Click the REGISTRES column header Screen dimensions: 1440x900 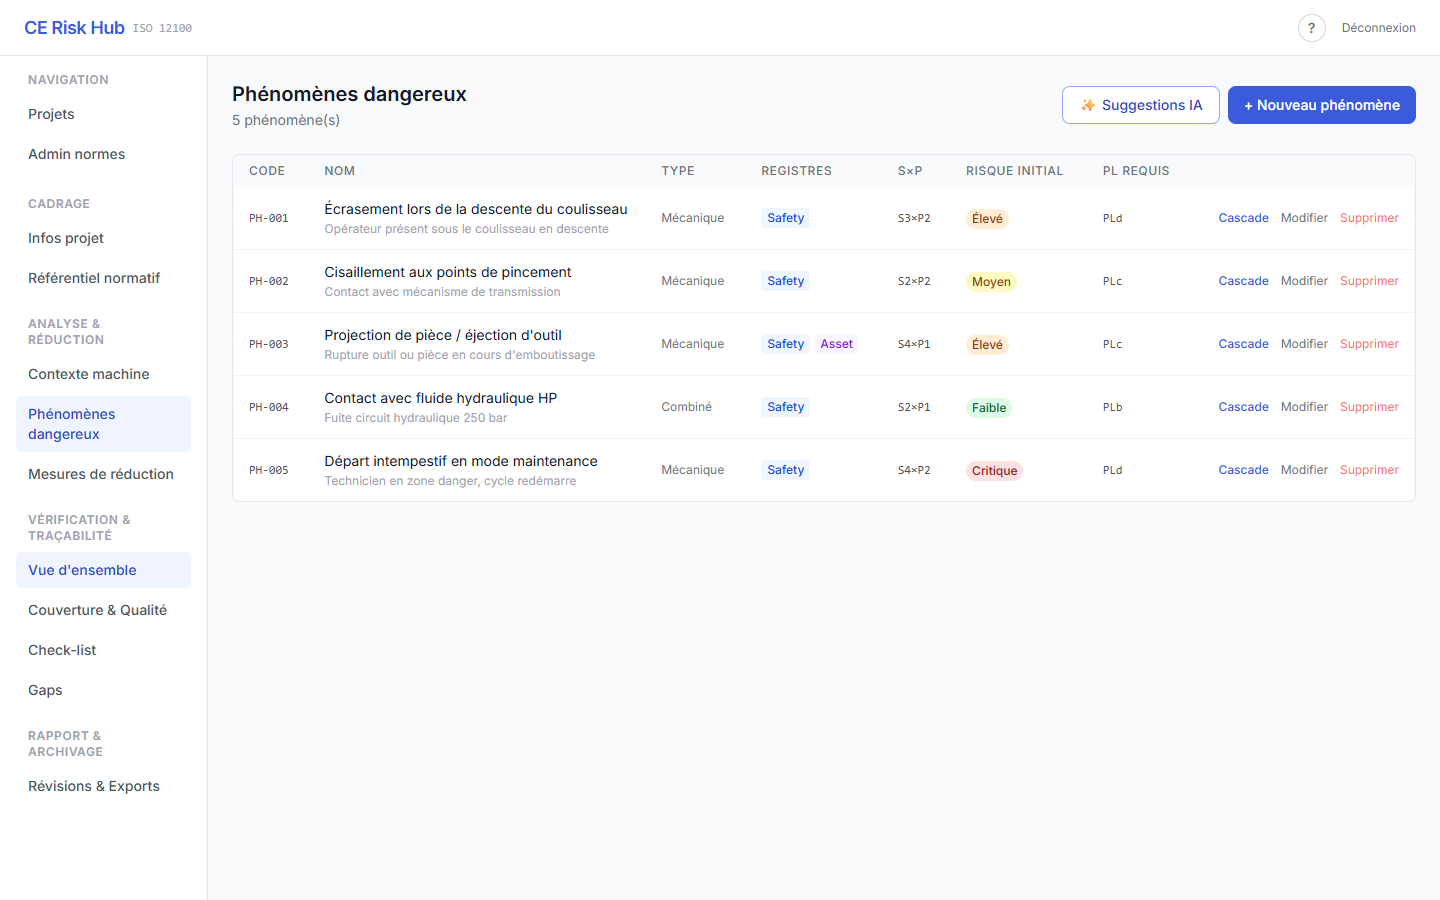pos(796,171)
